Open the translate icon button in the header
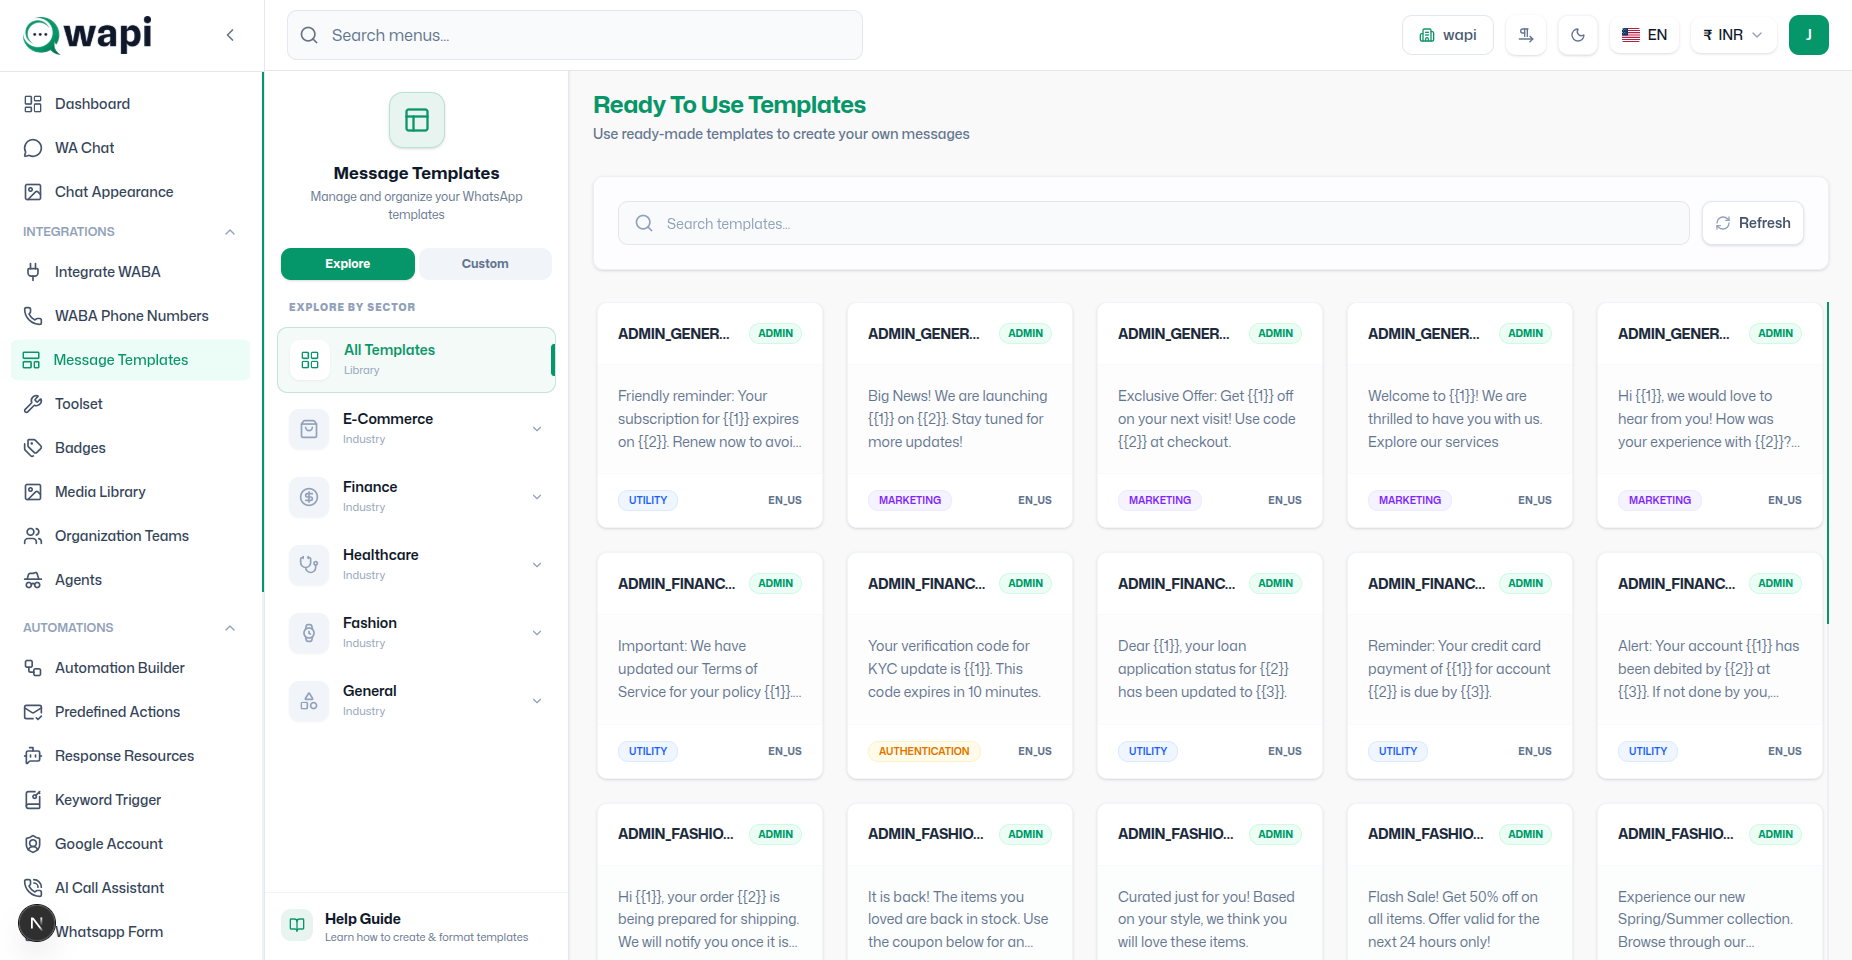 click(x=1526, y=35)
